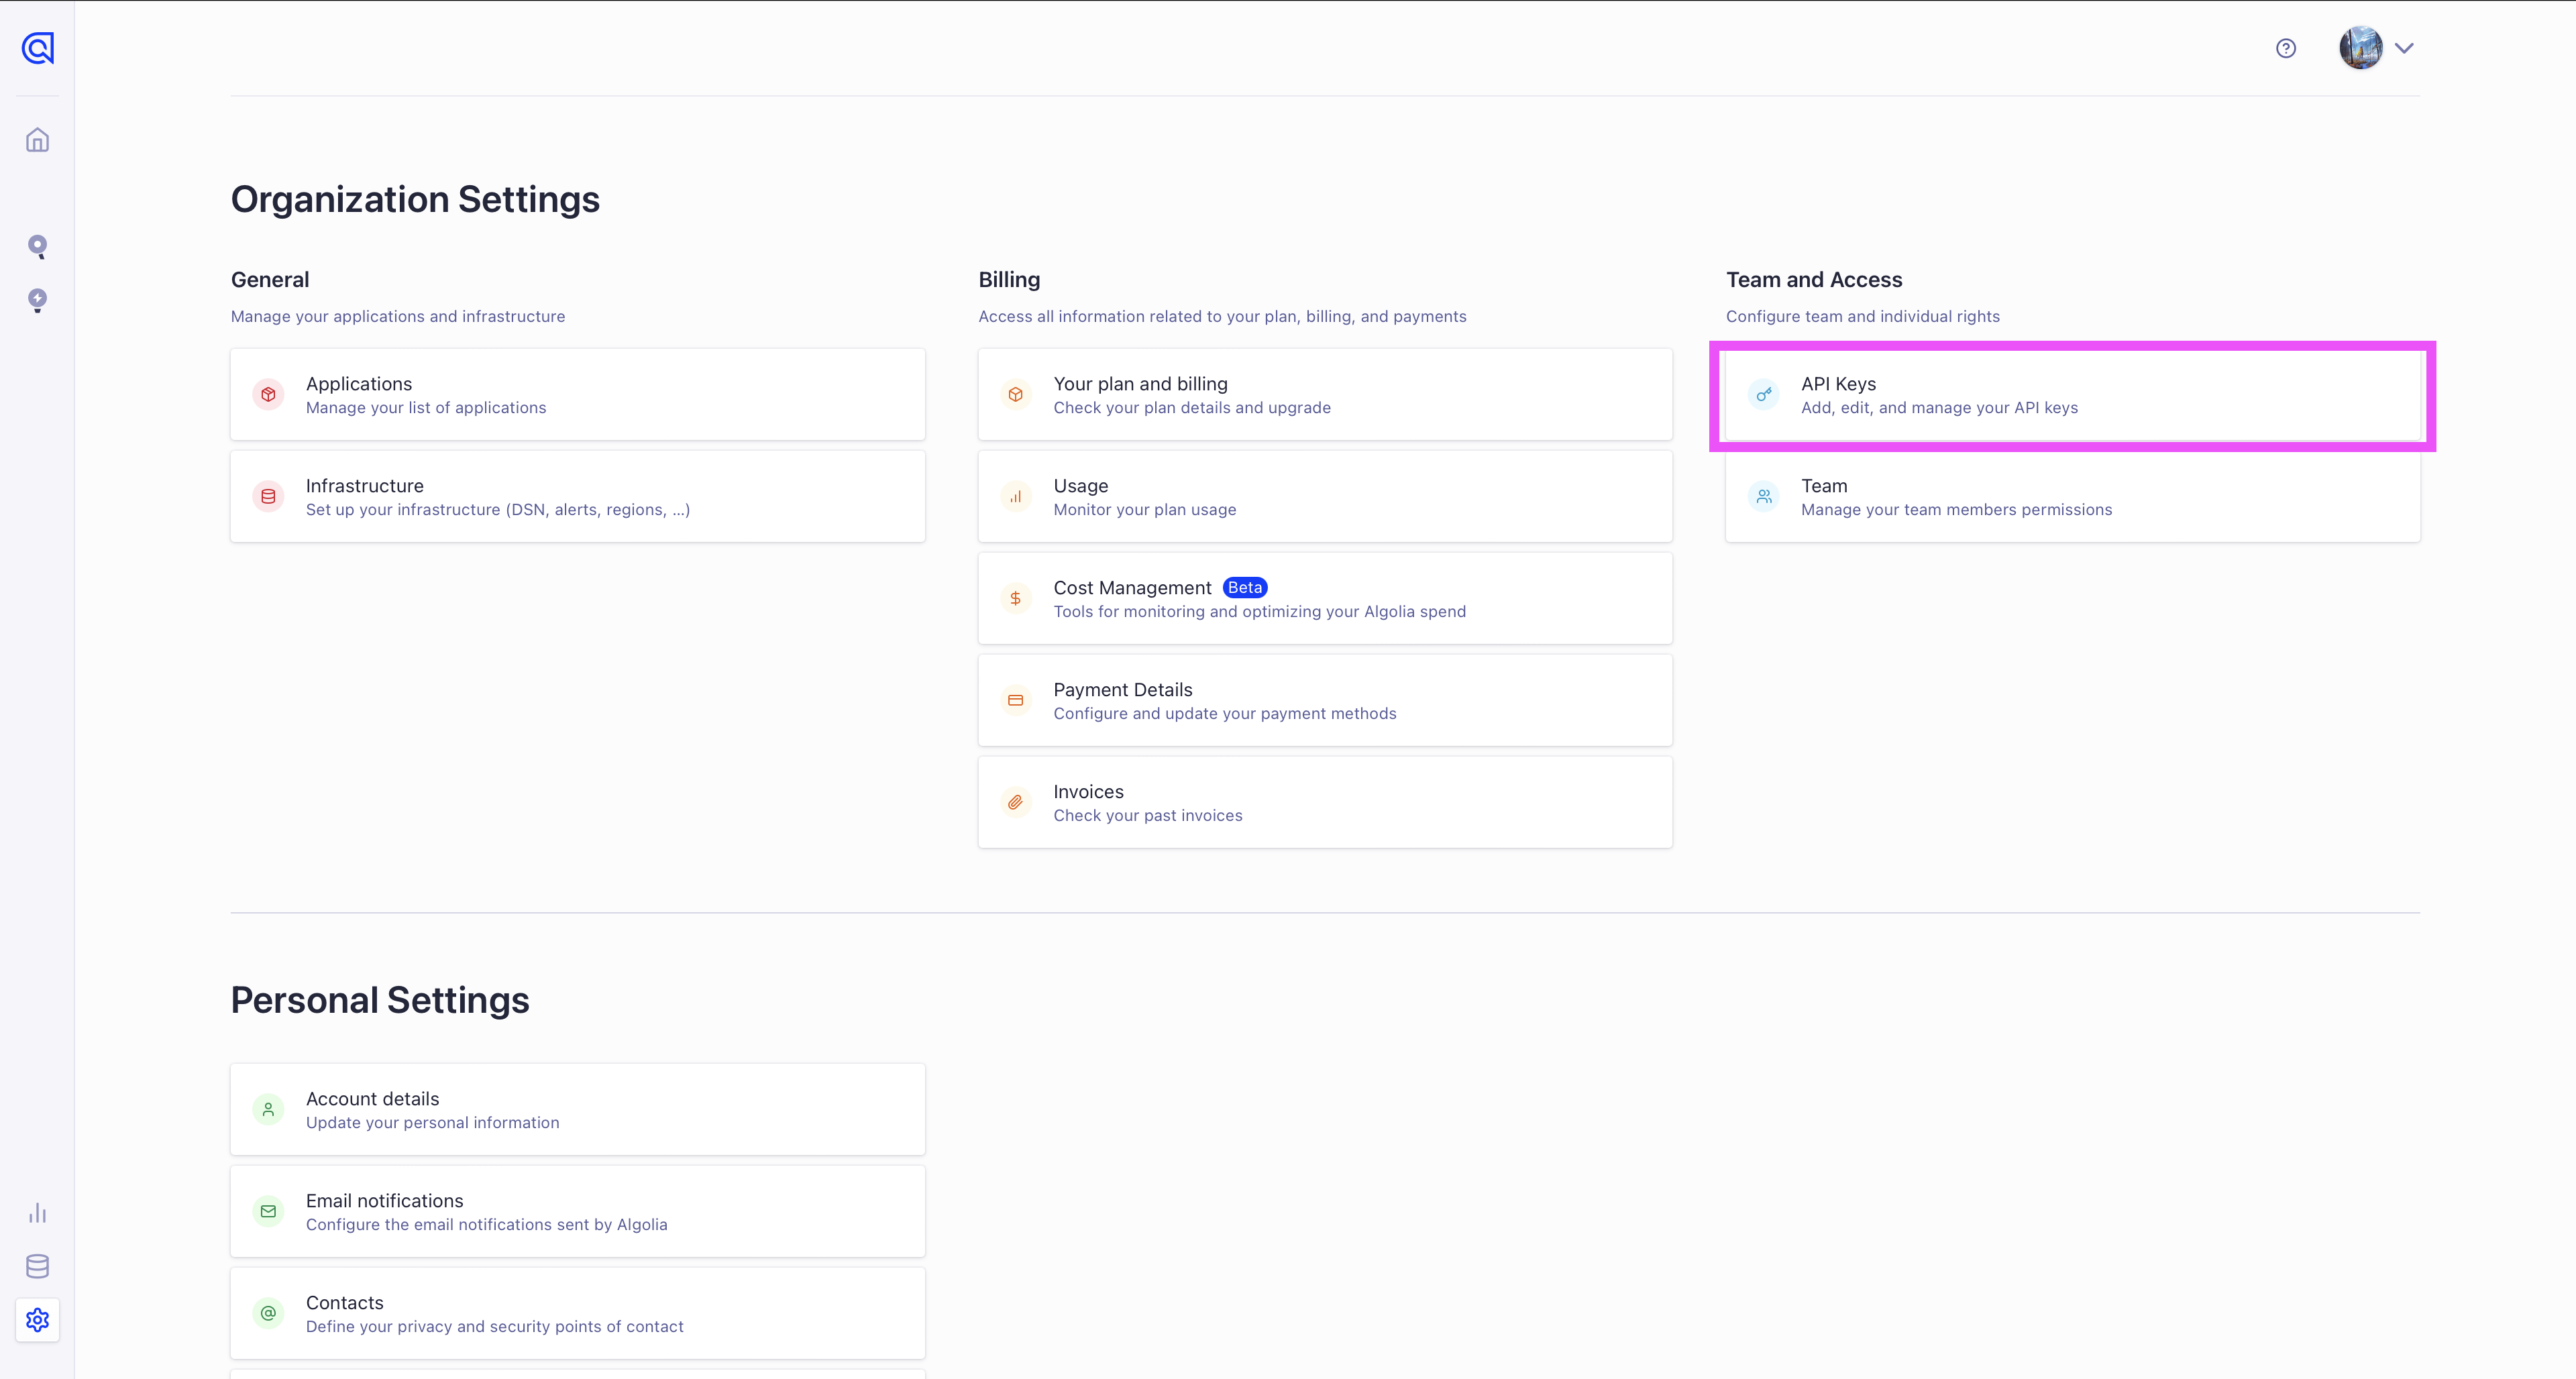This screenshot has height=1379, width=2576.
Task: Click the user profile avatar
Action: pyautogui.click(x=2360, y=48)
